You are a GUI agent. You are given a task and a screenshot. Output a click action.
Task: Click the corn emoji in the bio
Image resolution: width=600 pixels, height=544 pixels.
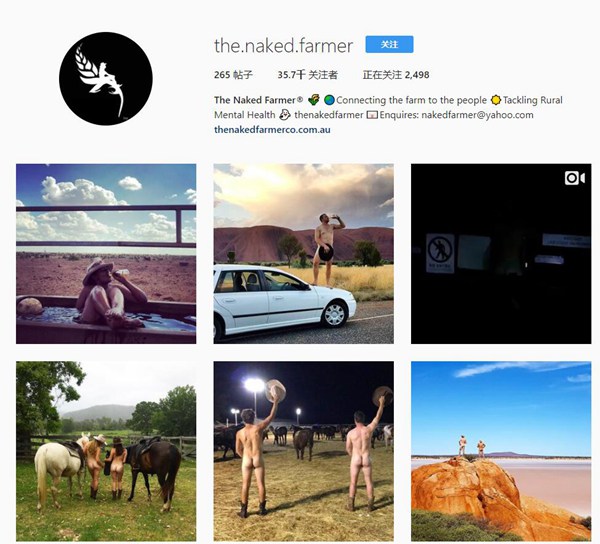pyautogui.click(x=313, y=100)
